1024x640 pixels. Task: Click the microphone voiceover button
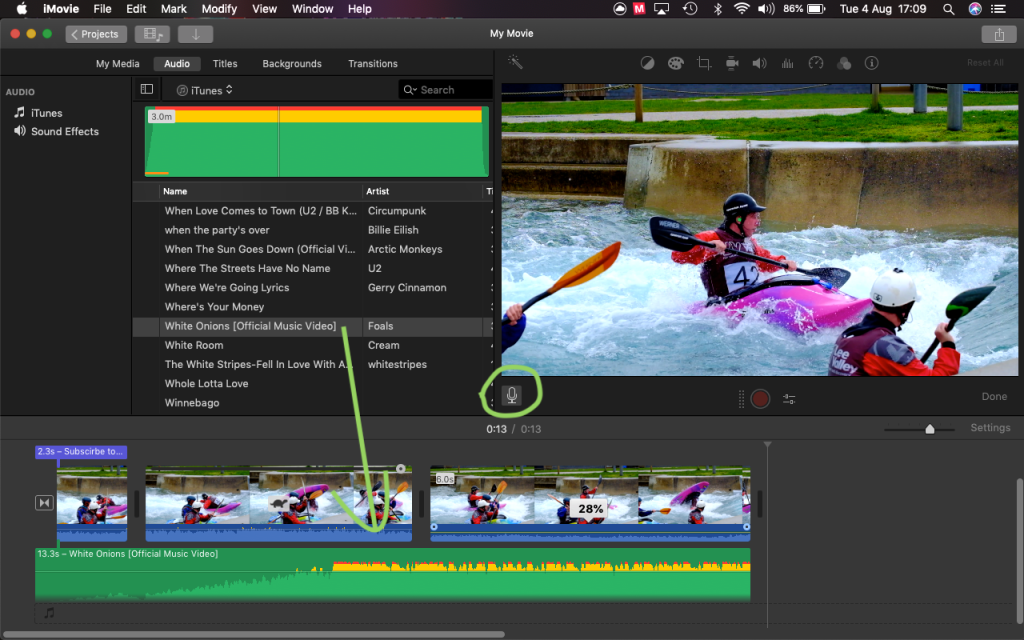pyautogui.click(x=512, y=395)
